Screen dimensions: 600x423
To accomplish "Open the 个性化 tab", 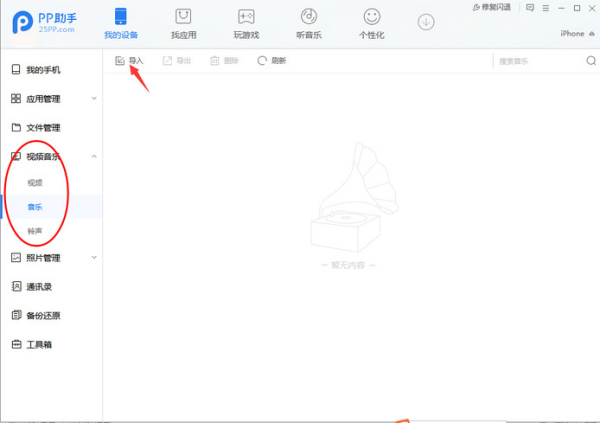I will click(372, 24).
